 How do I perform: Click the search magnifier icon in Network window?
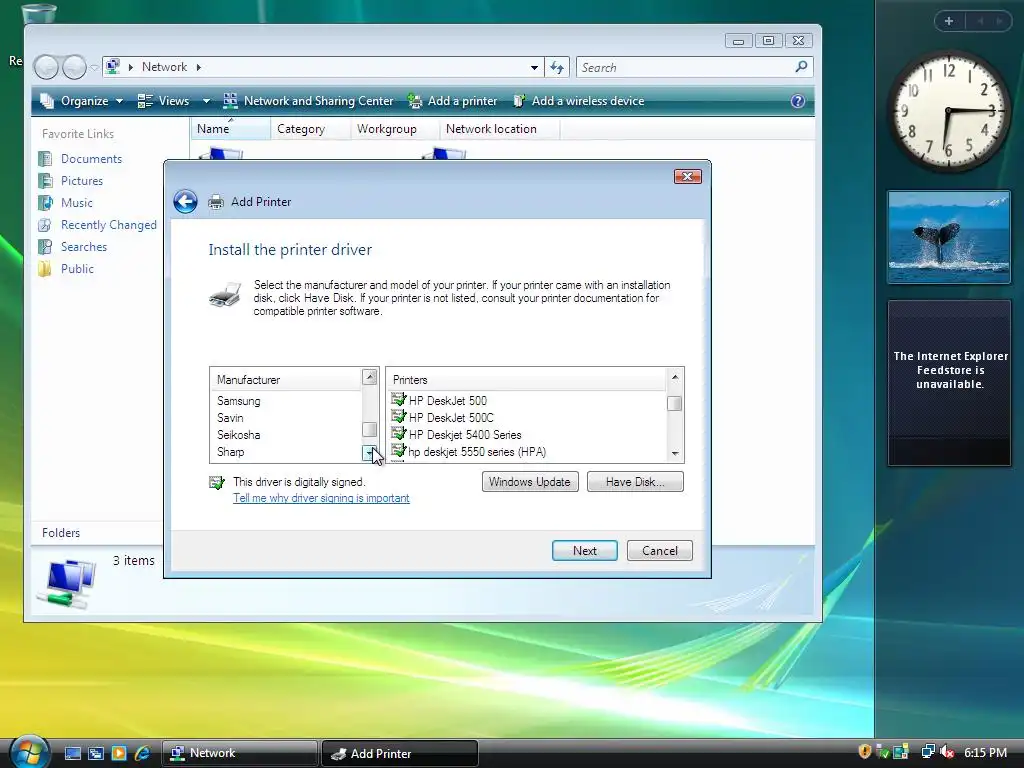coord(801,67)
